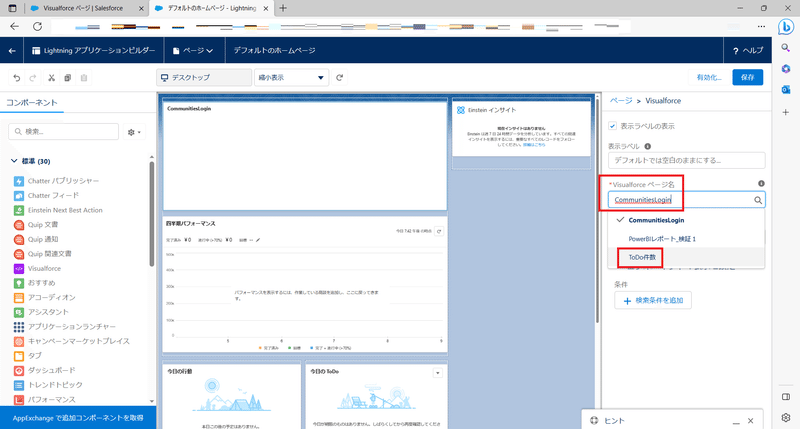
Task: Open the デスクトップ form factor selector
Action: [x=204, y=78]
